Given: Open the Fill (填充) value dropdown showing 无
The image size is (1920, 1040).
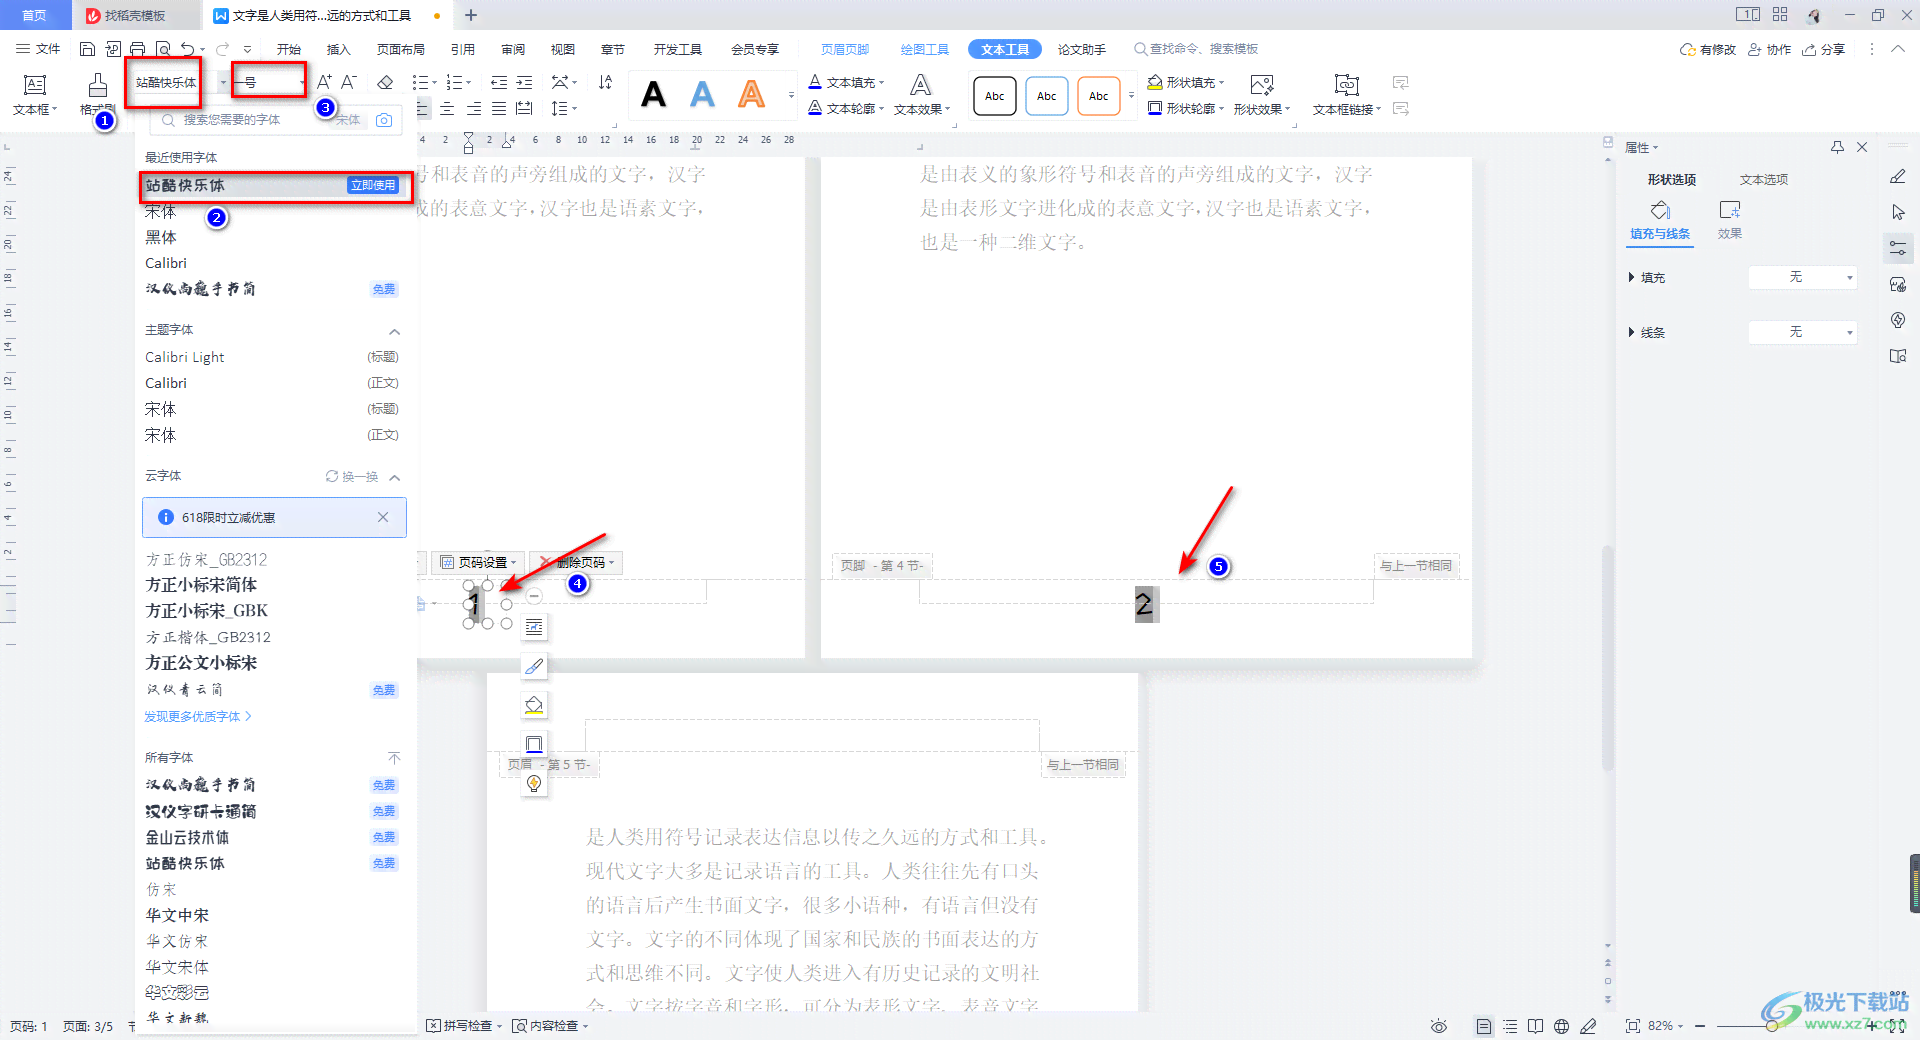Looking at the screenshot, I should coord(1803,277).
